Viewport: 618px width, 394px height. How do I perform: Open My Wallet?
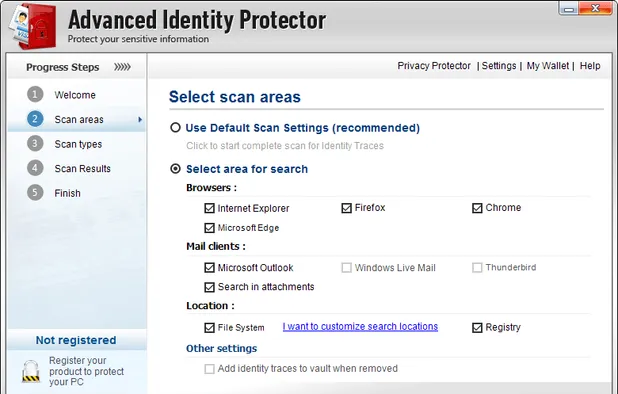click(x=547, y=66)
